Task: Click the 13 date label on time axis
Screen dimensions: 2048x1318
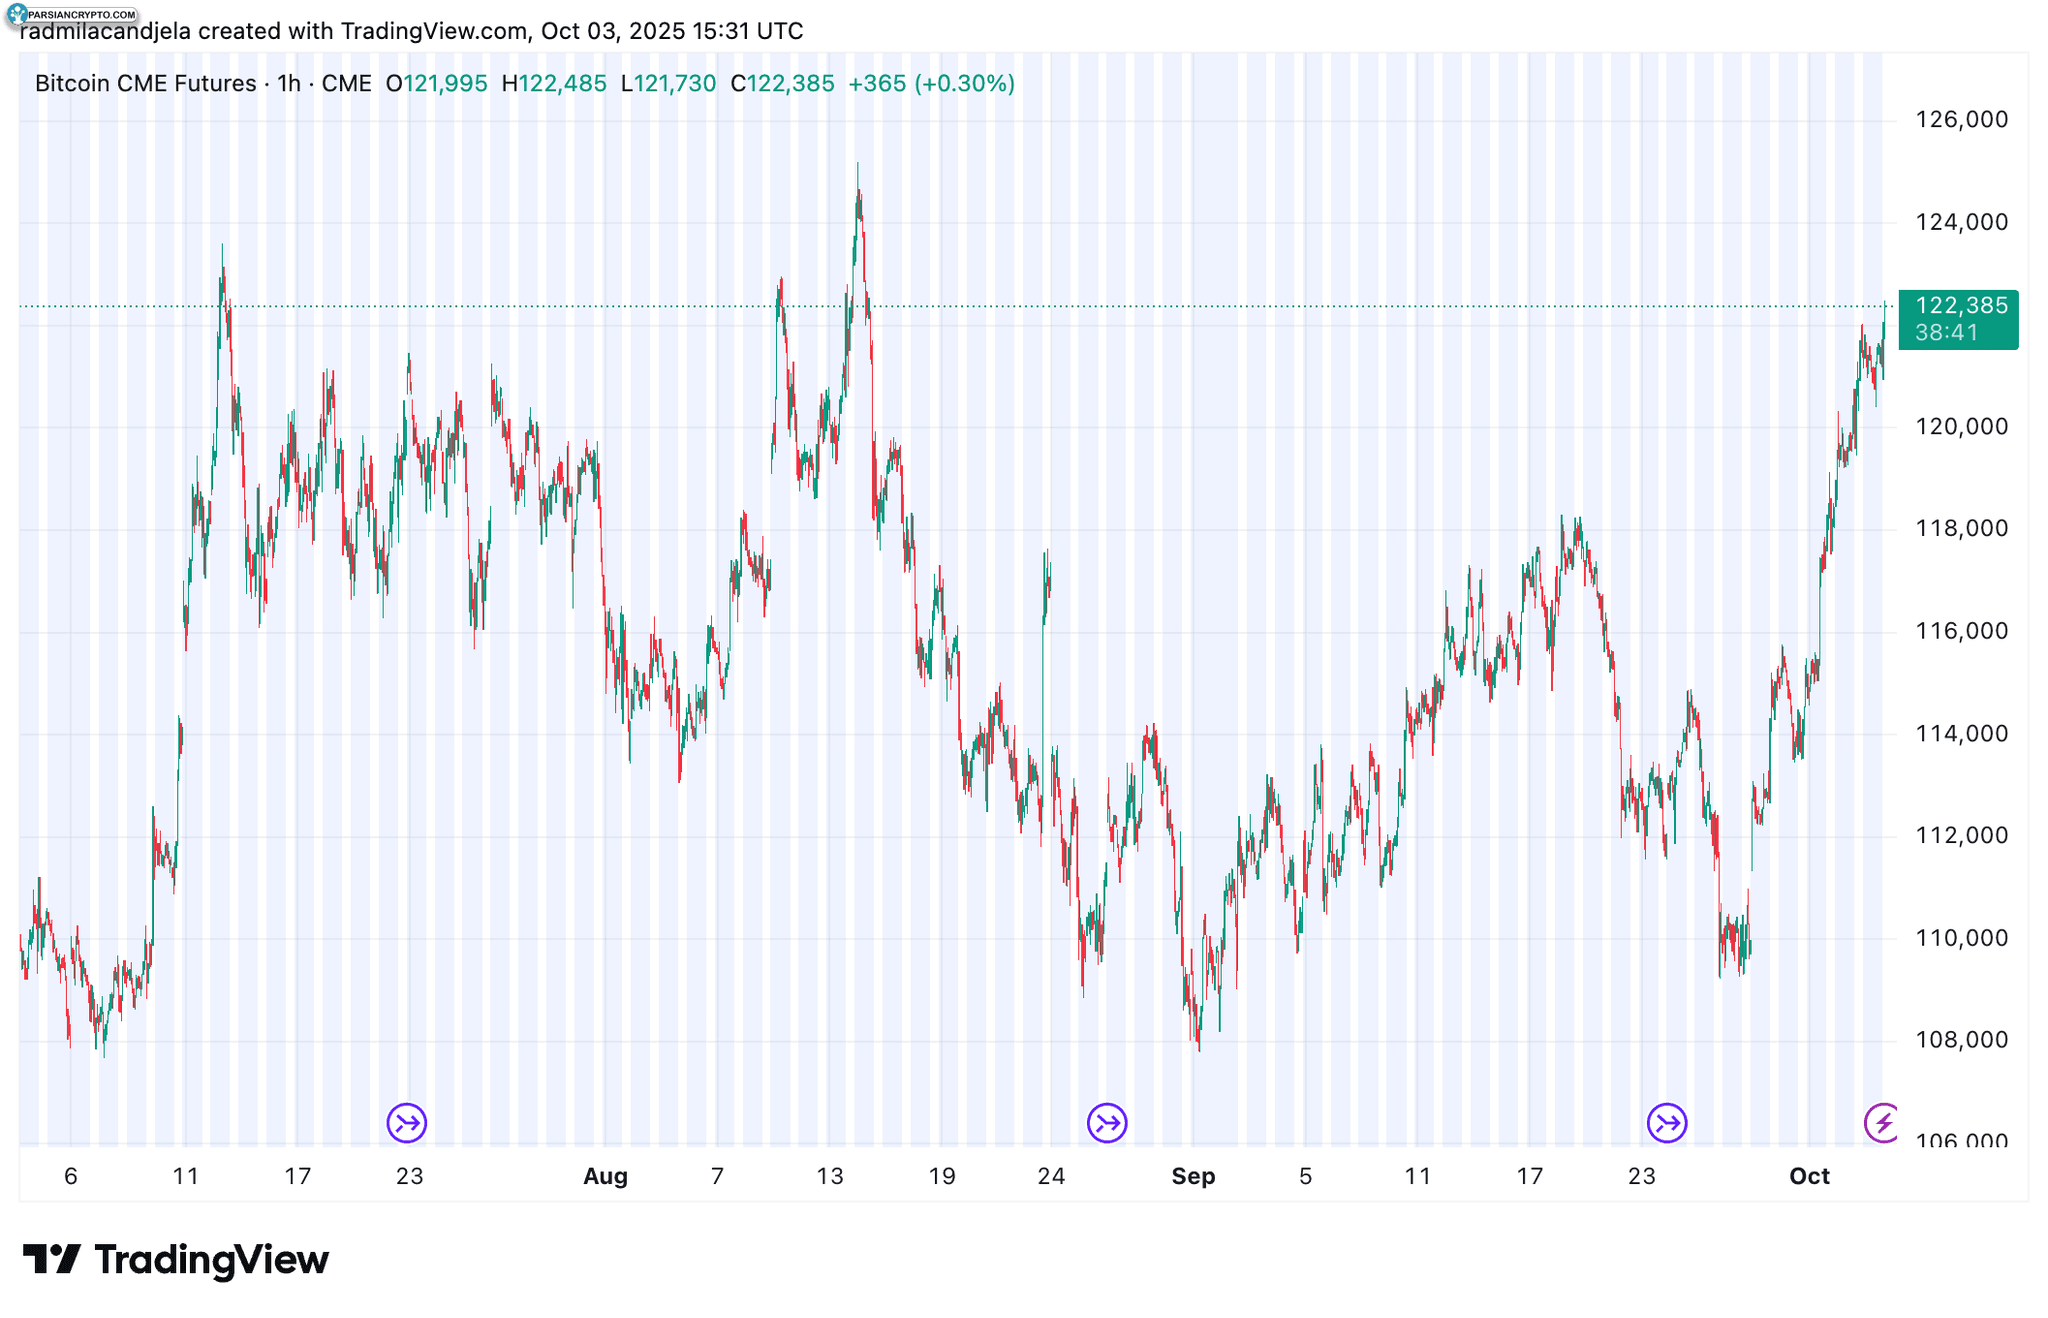Action: coord(829,1176)
